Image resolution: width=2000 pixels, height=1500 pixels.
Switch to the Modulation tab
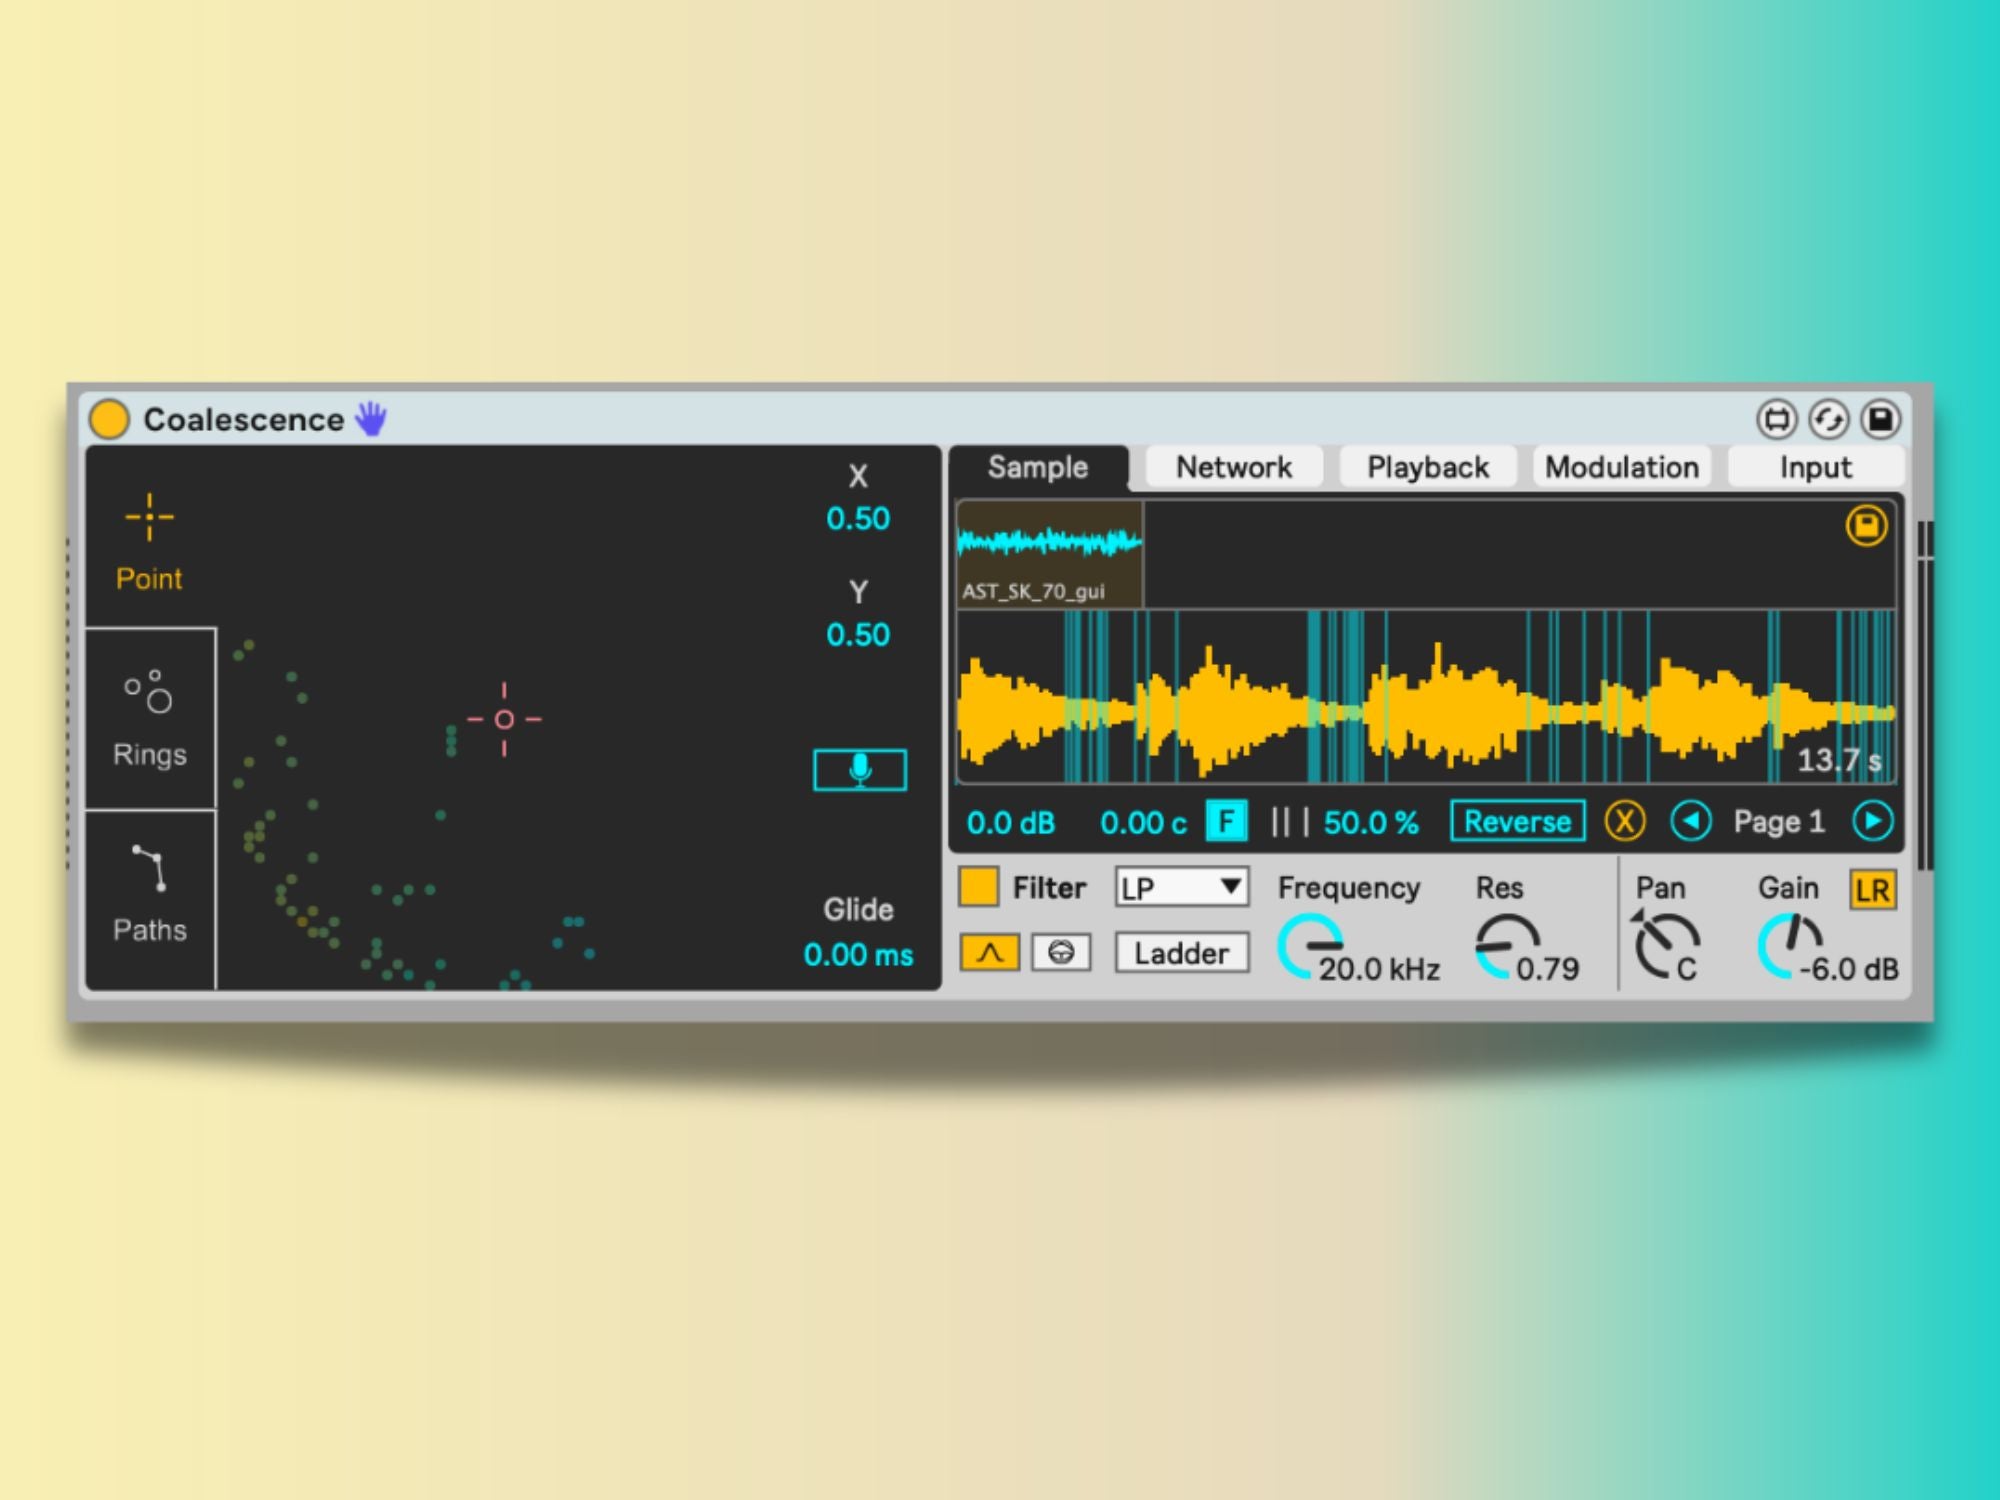(1621, 467)
